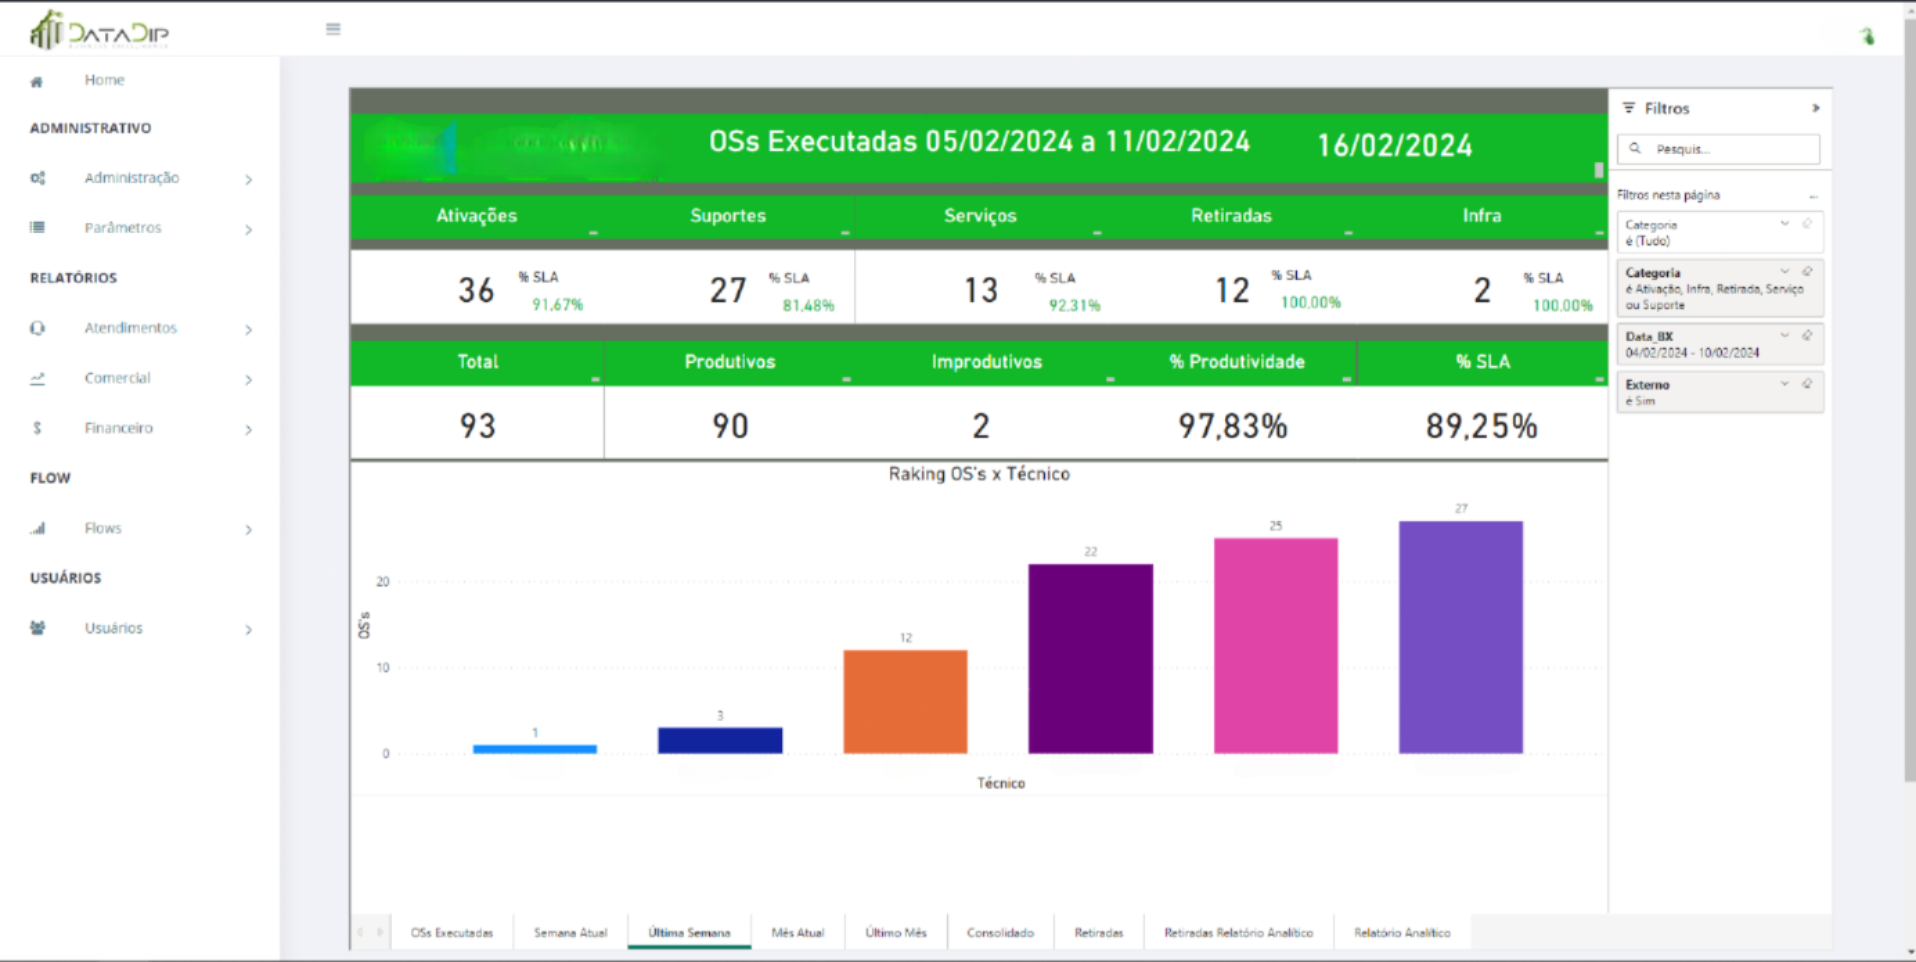This screenshot has height=962, width=1916.
Task: Click the Financeiro dollar icon
Action: (x=37, y=428)
